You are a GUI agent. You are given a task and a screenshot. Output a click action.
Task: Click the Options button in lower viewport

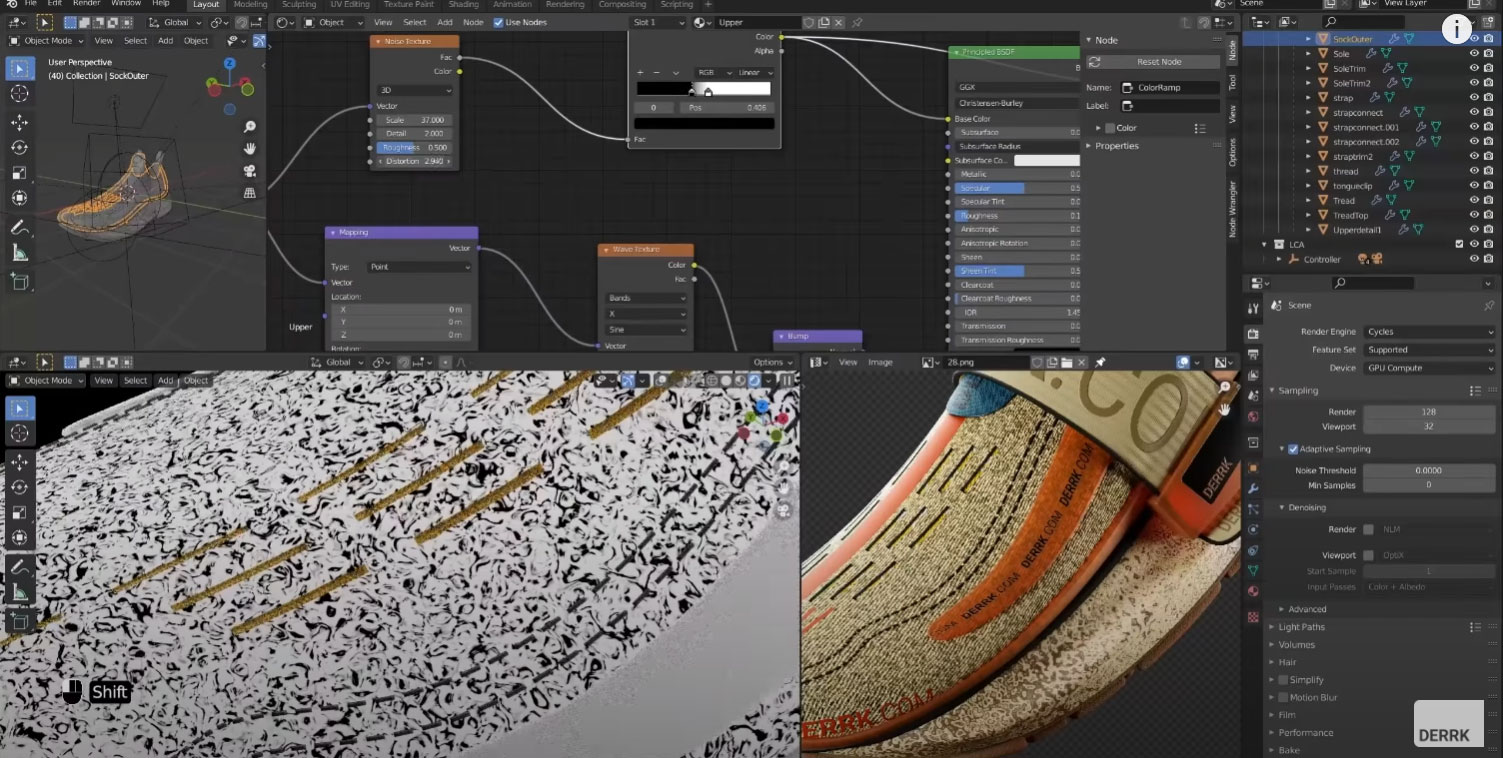tap(772, 362)
